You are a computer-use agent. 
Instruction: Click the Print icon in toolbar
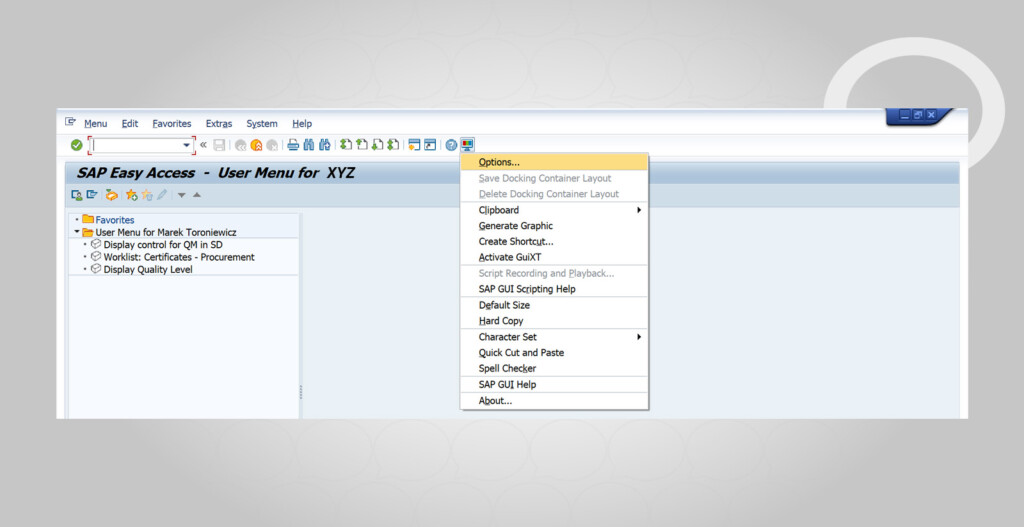tap(293, 145)
